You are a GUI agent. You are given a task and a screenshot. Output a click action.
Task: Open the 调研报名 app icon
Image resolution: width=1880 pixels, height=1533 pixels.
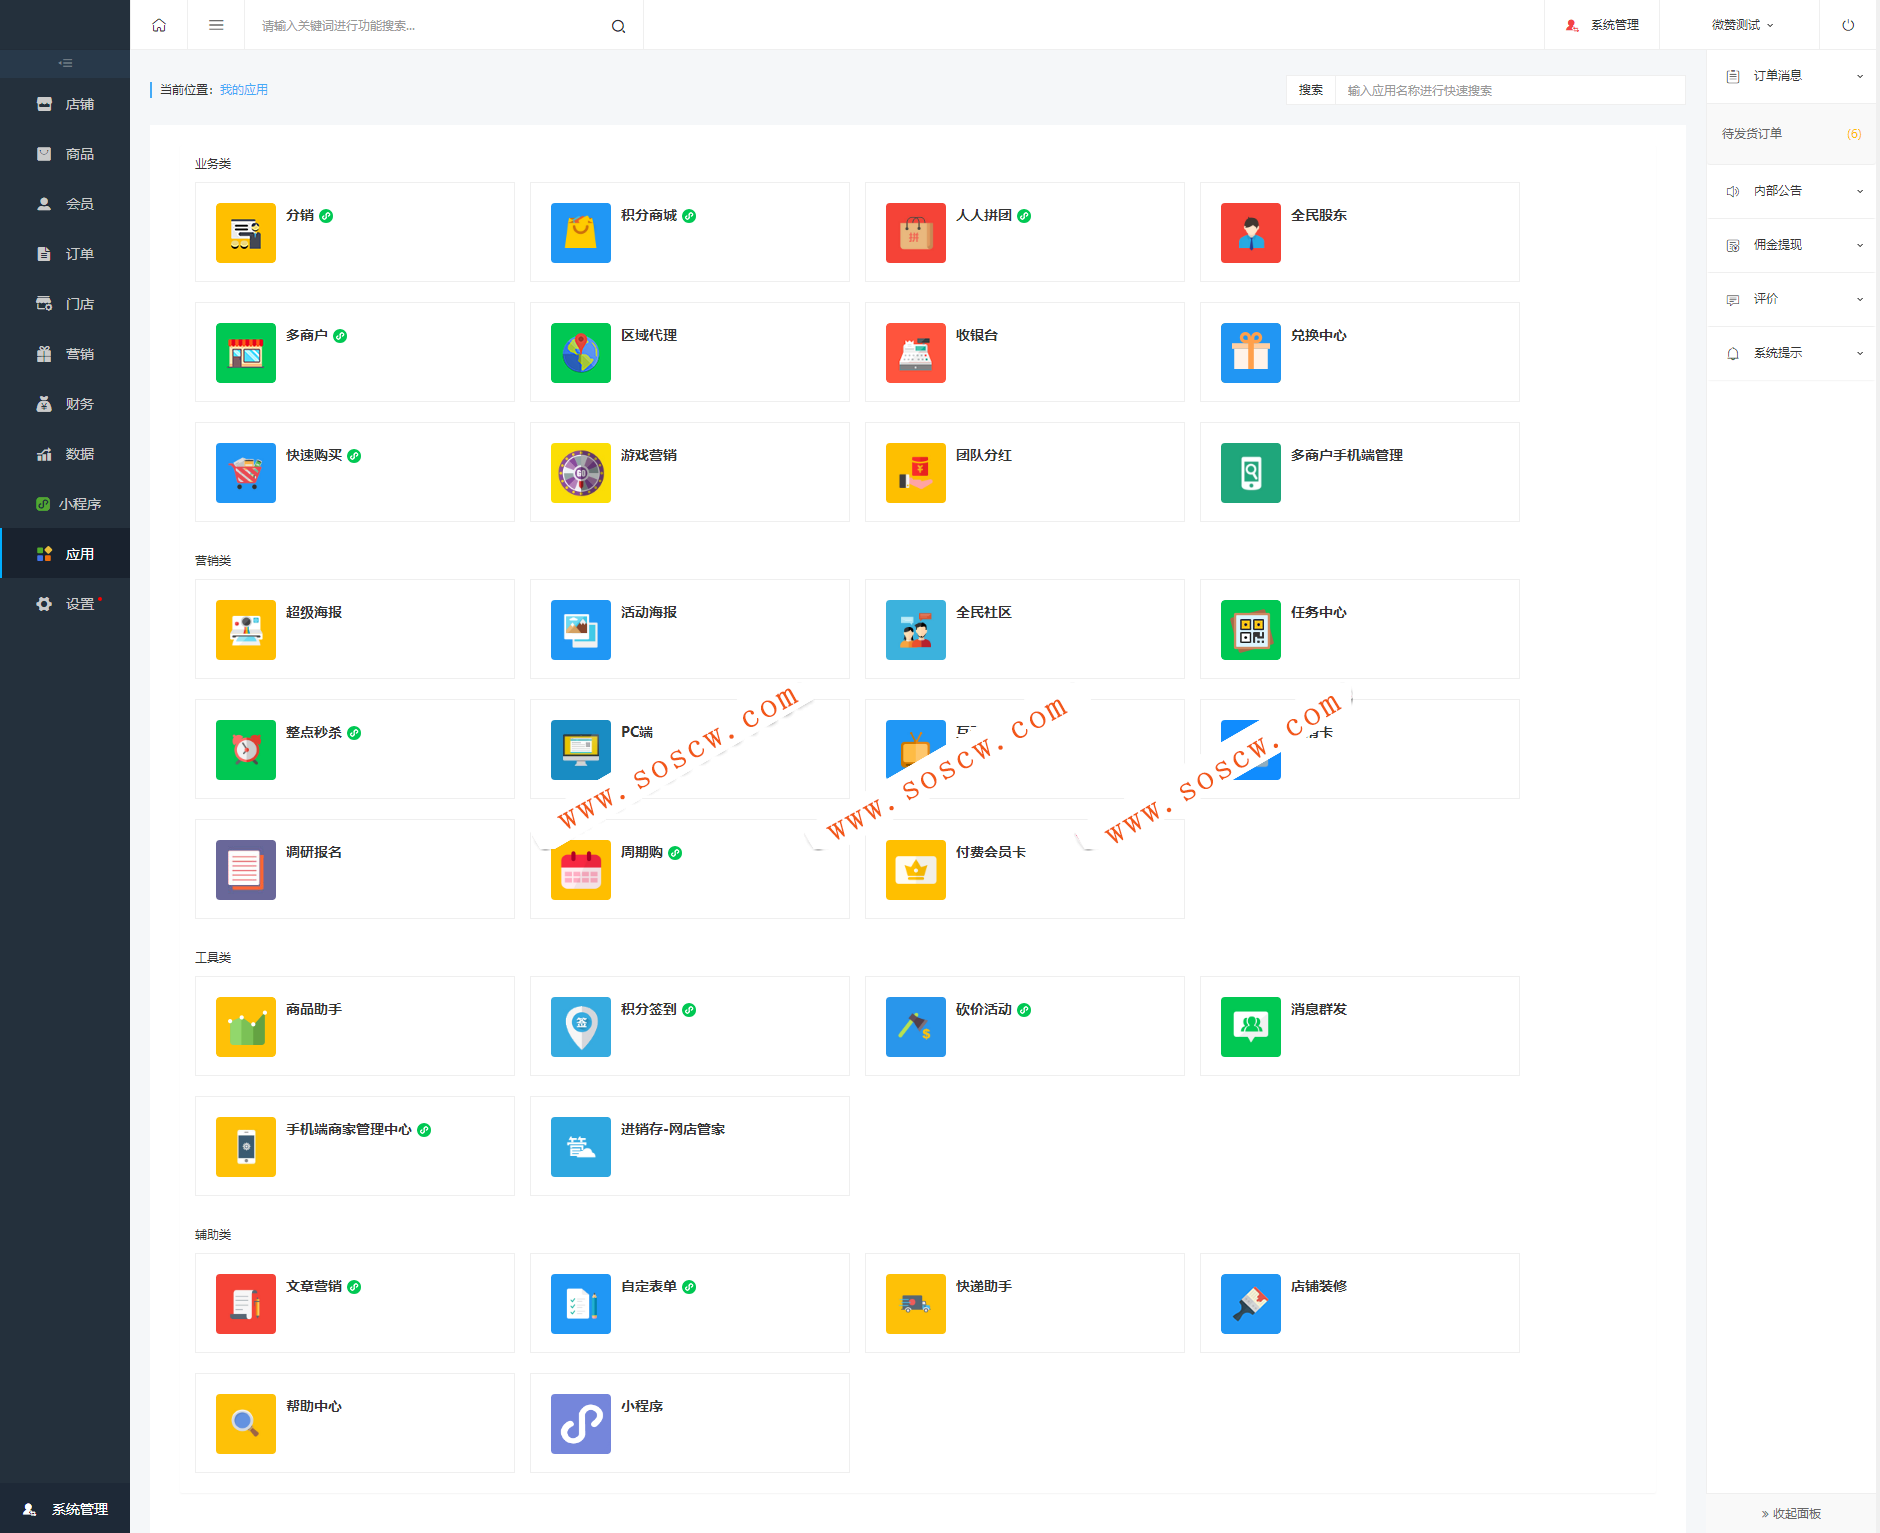click(x=245, y=870)
